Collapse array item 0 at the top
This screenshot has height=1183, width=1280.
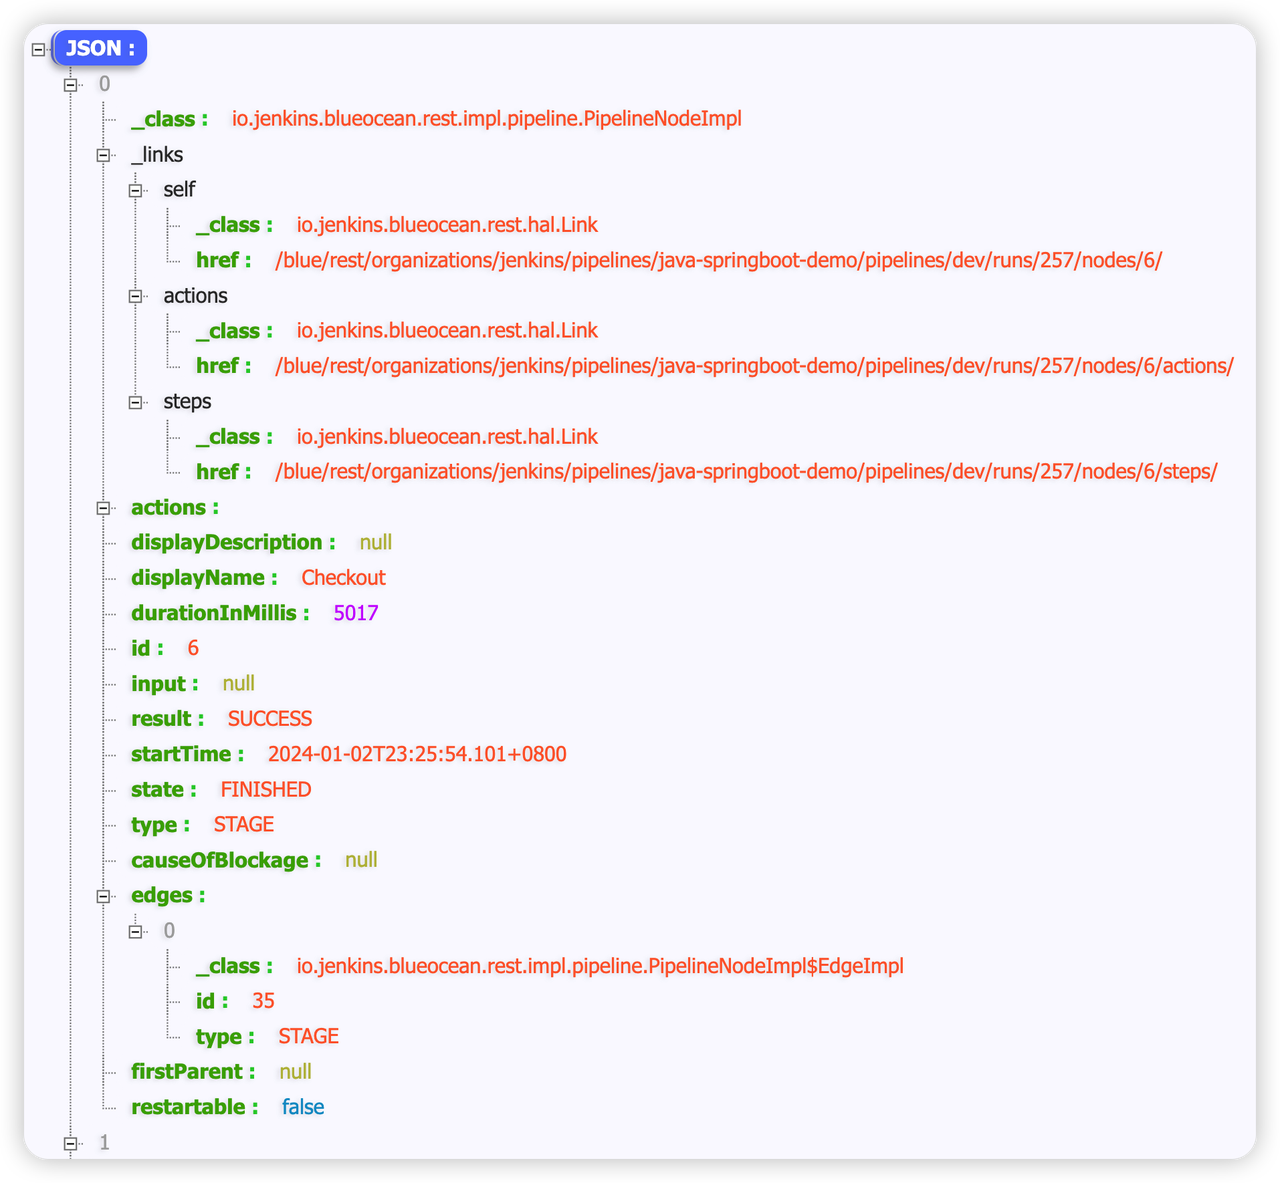pos(70,85)
